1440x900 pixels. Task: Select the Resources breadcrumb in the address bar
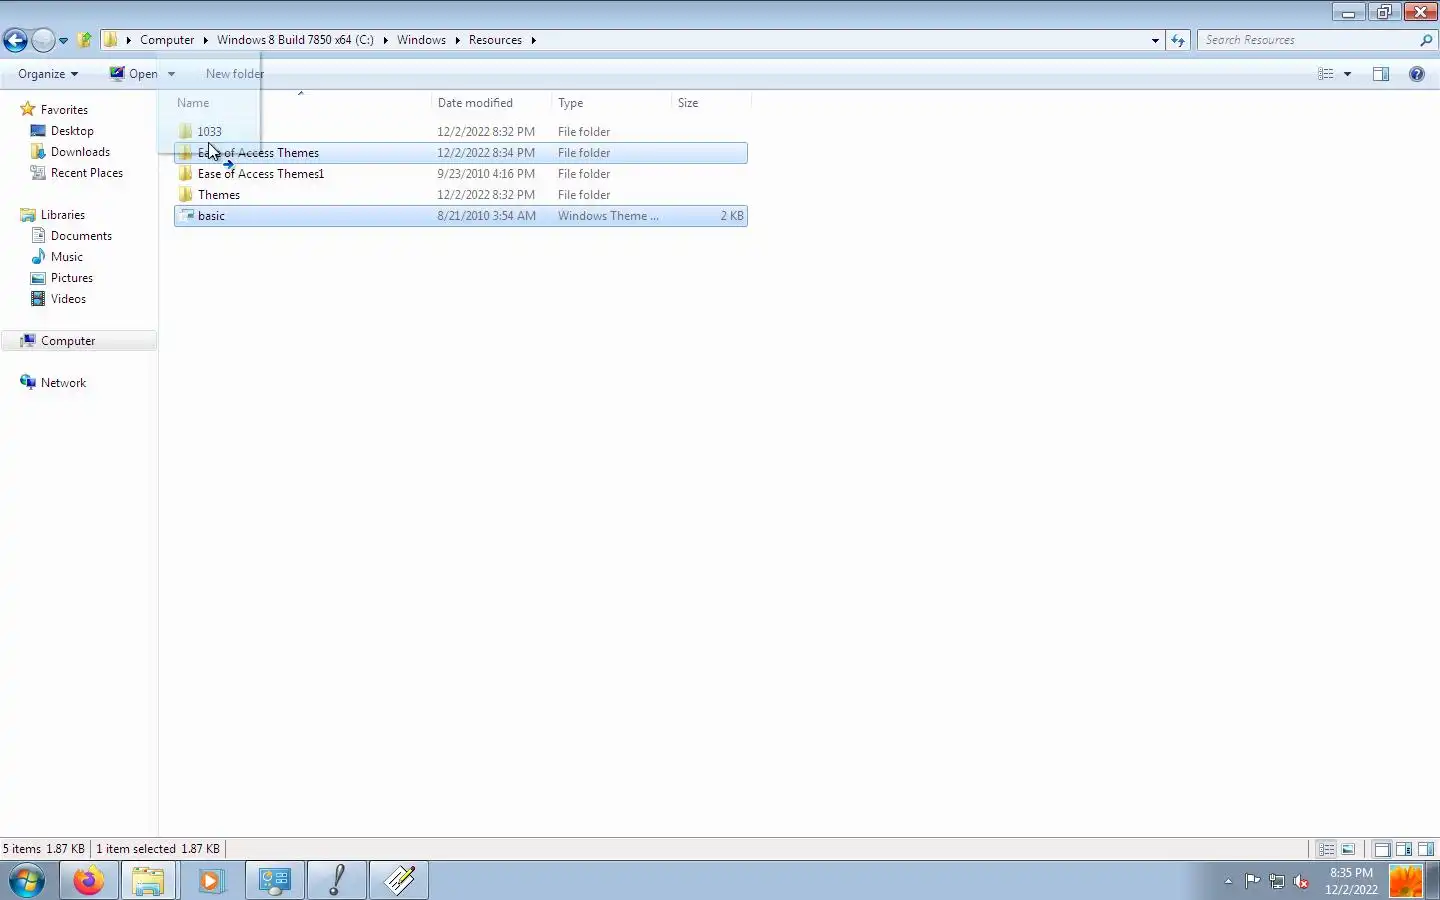click(495, 40)
